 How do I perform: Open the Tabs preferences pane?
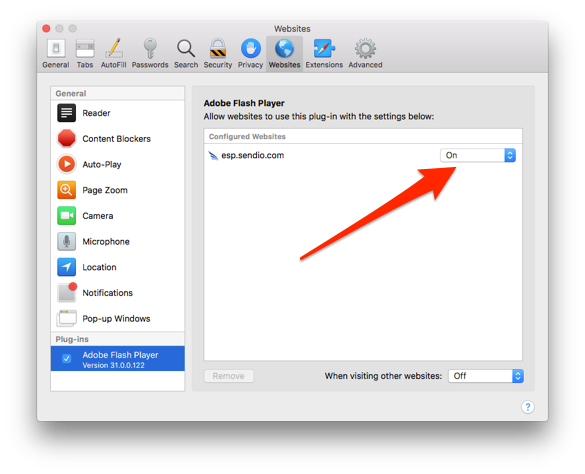pyautogui.click(x=85, y=54)
